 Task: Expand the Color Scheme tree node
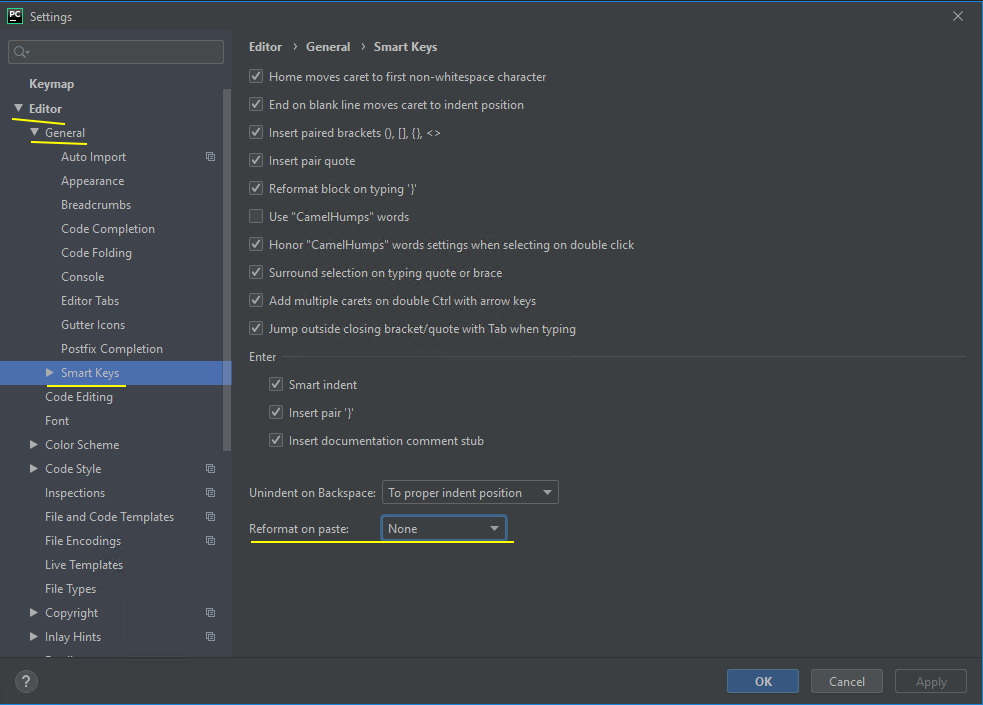point(34,445)
